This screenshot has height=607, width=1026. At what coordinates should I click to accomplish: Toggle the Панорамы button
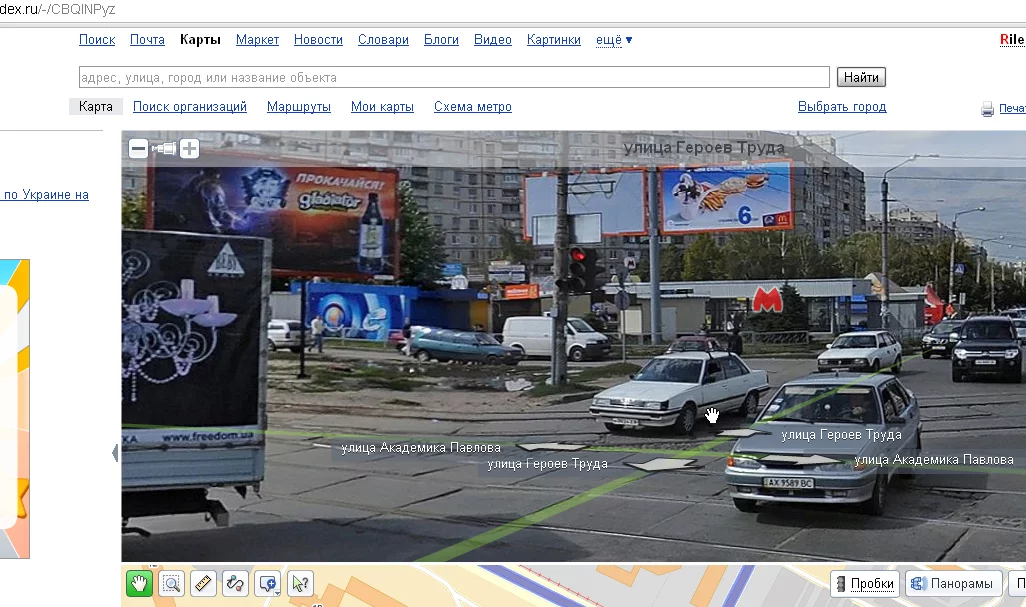954,583
